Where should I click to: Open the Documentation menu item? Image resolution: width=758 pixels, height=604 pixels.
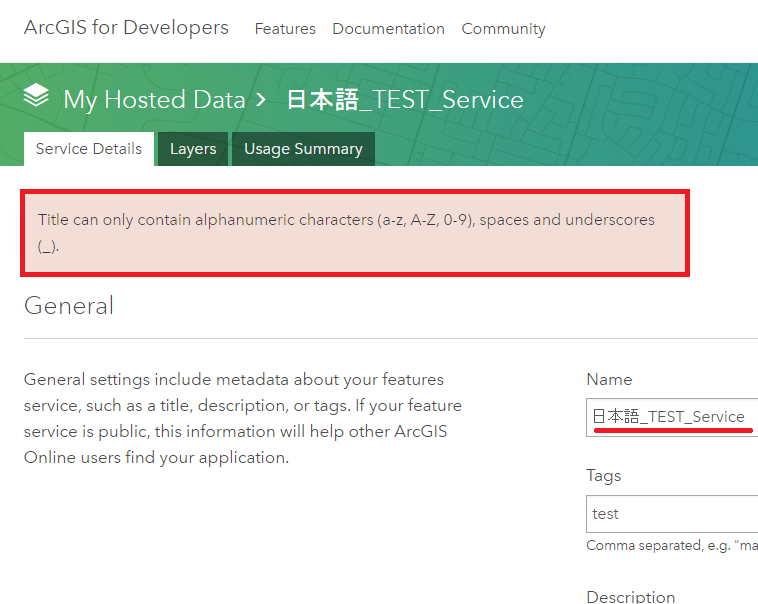[x=388, y=29]
